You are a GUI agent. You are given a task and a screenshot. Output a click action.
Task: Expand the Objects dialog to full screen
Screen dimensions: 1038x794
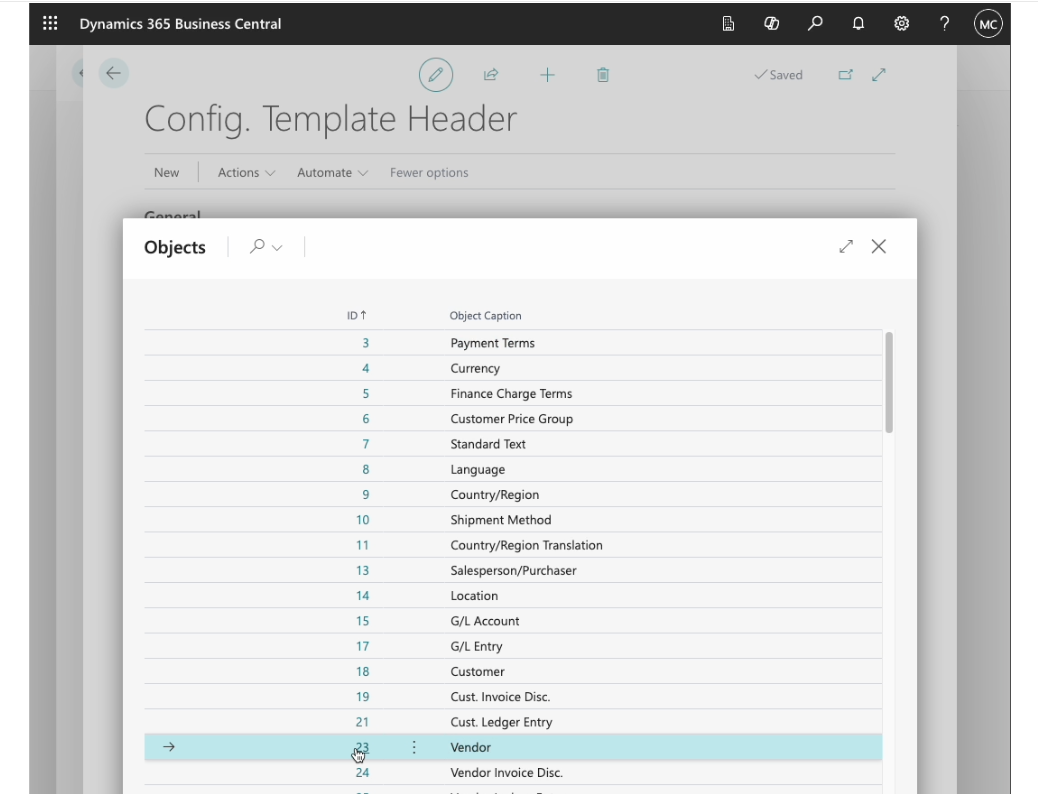click(846, 246)
